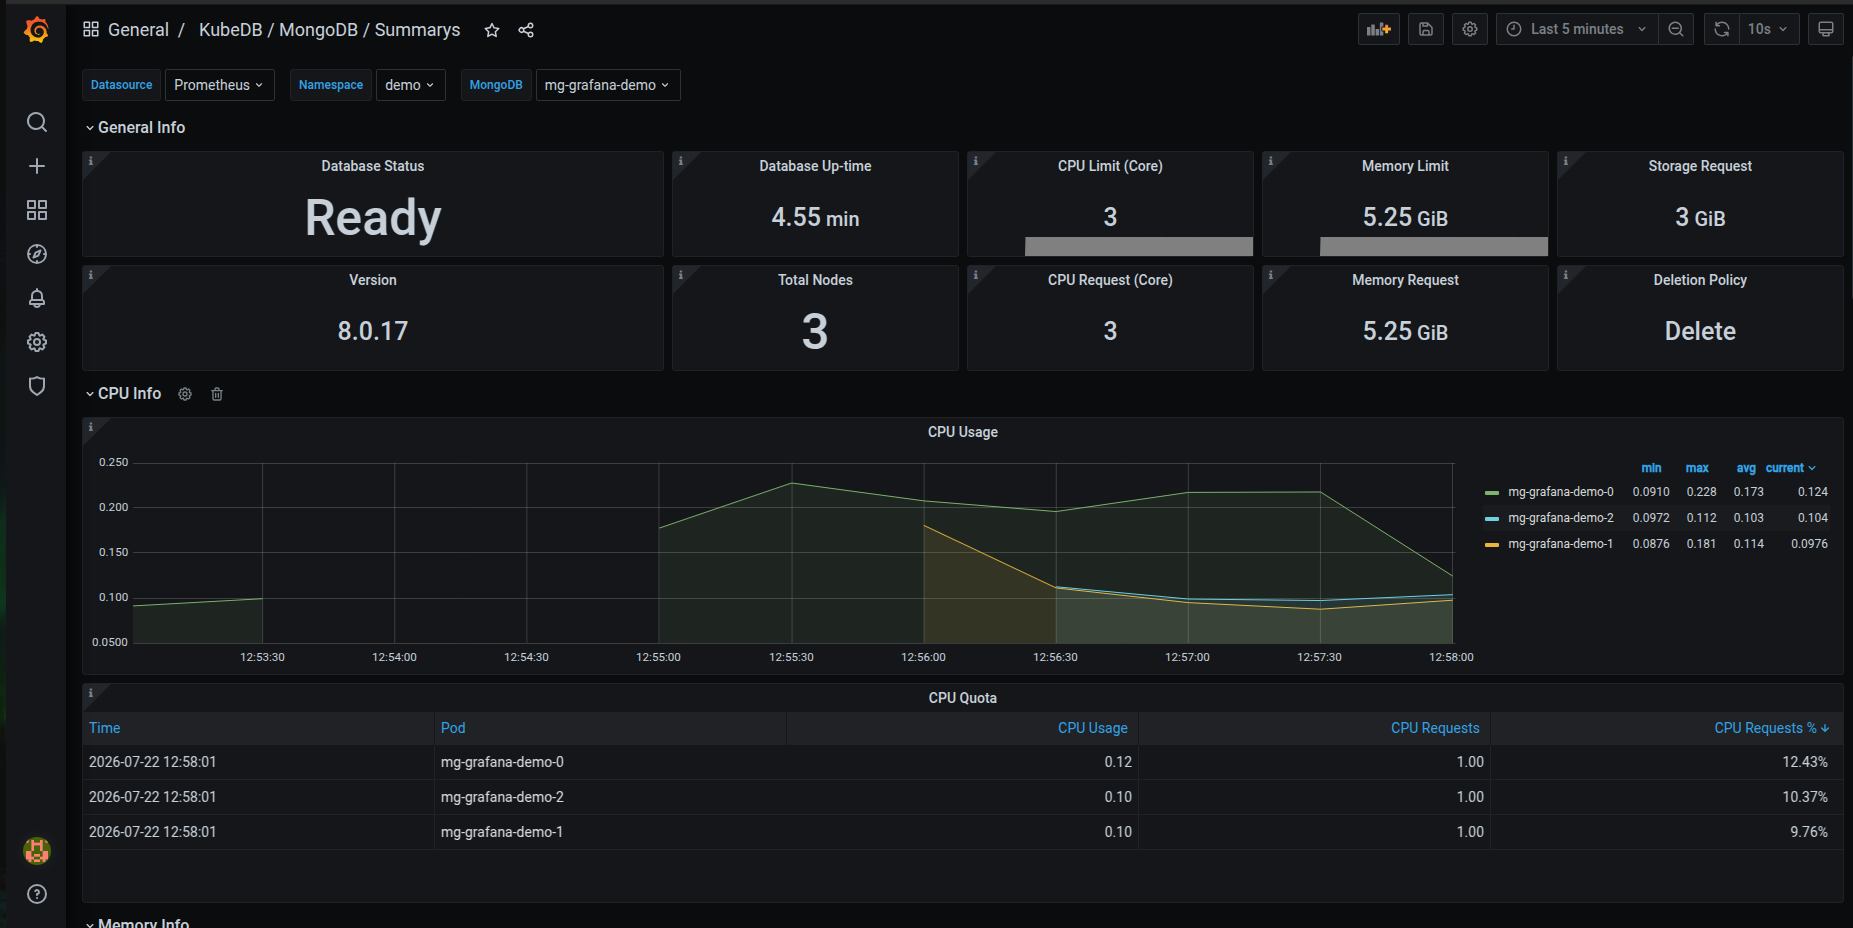Viewport: 1853px width, 928px height.
Task: Open the Configuration gear in sidebar
Action: coord(37,342)
